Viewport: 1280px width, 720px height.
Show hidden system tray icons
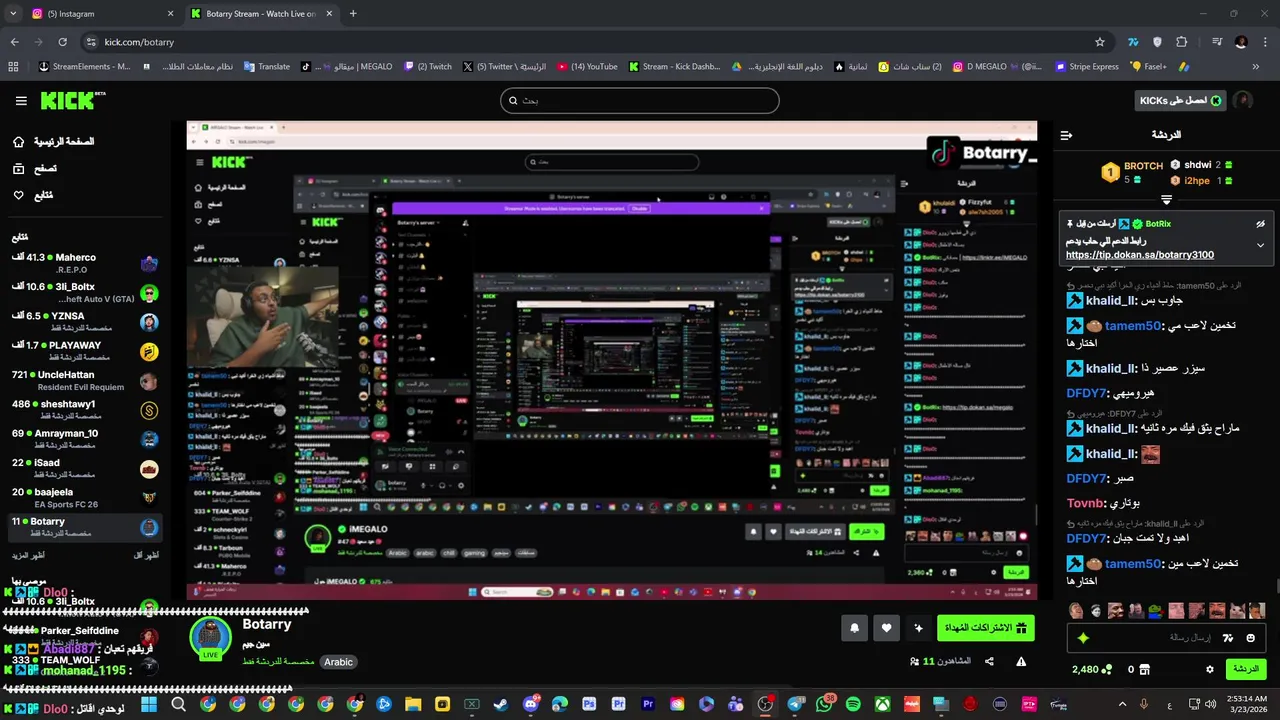tap(1122, 705)
